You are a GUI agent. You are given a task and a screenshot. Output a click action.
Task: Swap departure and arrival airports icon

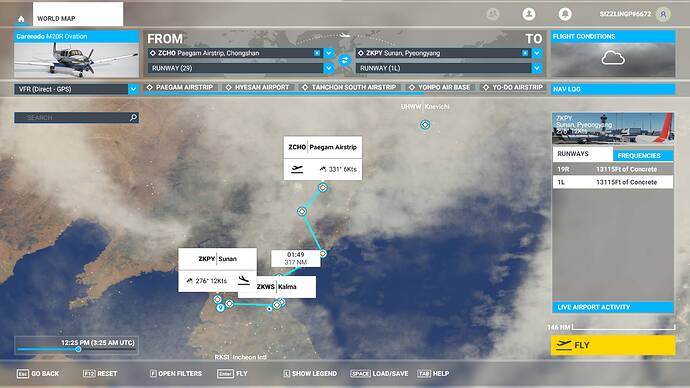coord(345,60)
